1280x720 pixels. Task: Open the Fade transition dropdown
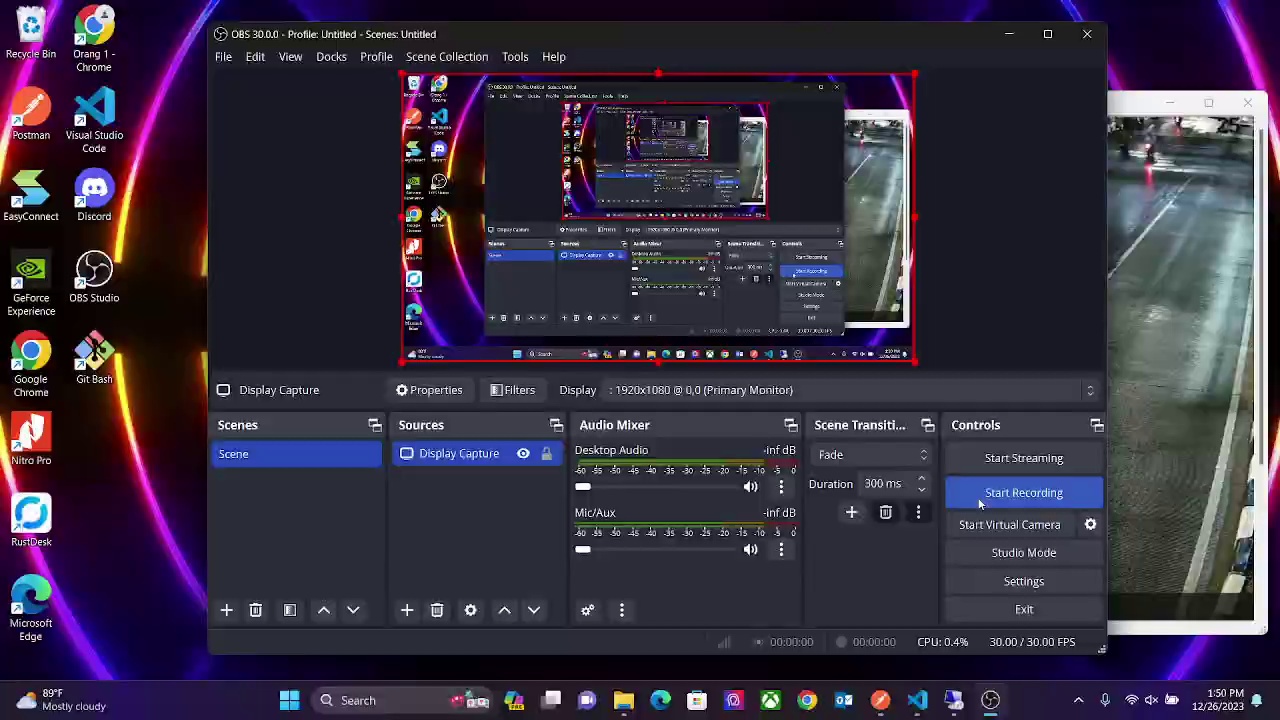click(x=870, y=455)
